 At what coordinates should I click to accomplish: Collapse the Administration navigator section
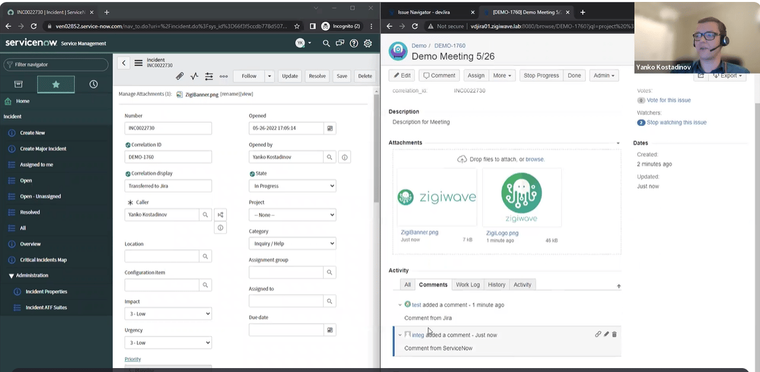pos(11,275)
